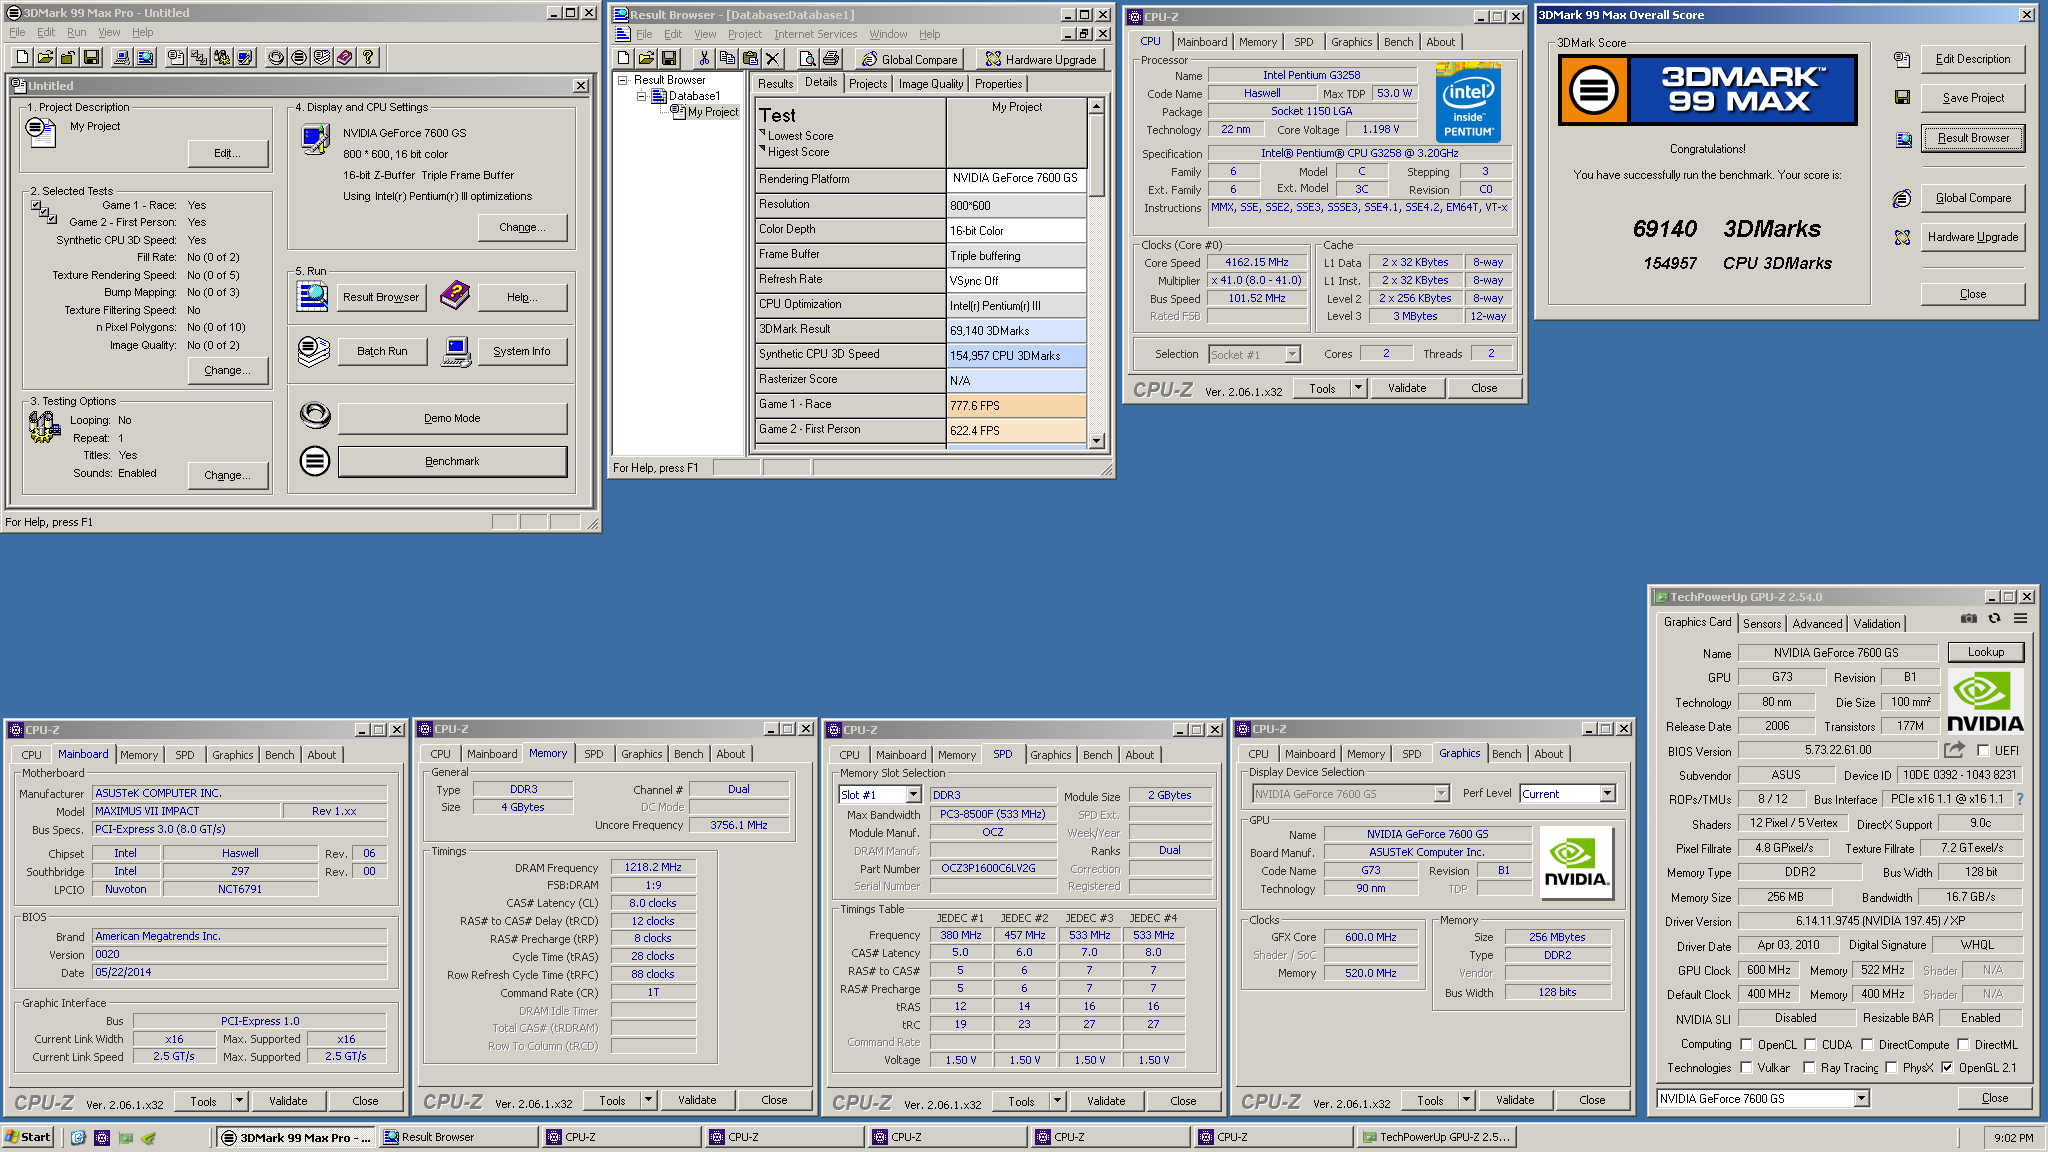The height and width of the screenshot is (1152, 2048).
Task: Open Run menu in 3DMark 99 Max
Action: (76, 32)
